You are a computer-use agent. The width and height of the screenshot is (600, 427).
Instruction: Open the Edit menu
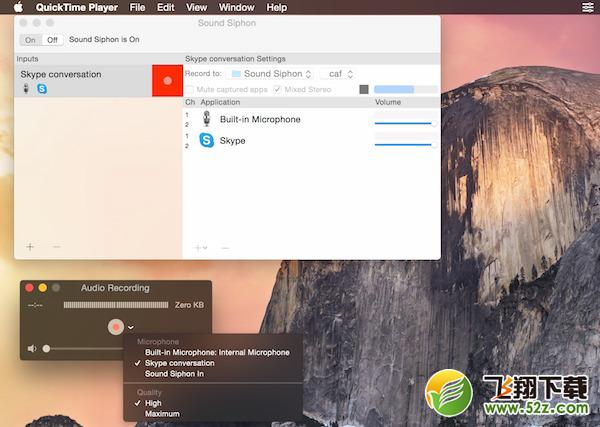click(165, 7)
